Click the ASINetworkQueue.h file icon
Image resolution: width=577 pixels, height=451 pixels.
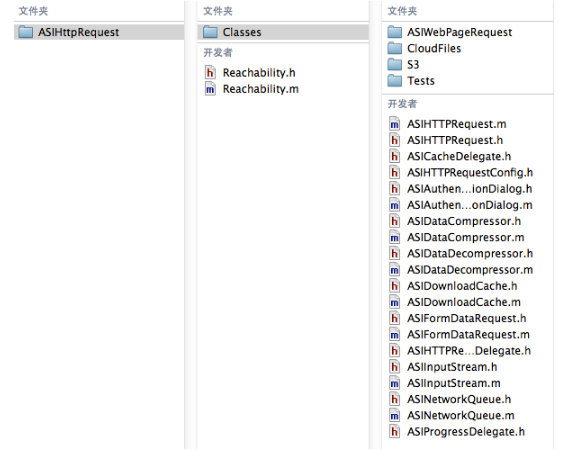click(394, 399)
